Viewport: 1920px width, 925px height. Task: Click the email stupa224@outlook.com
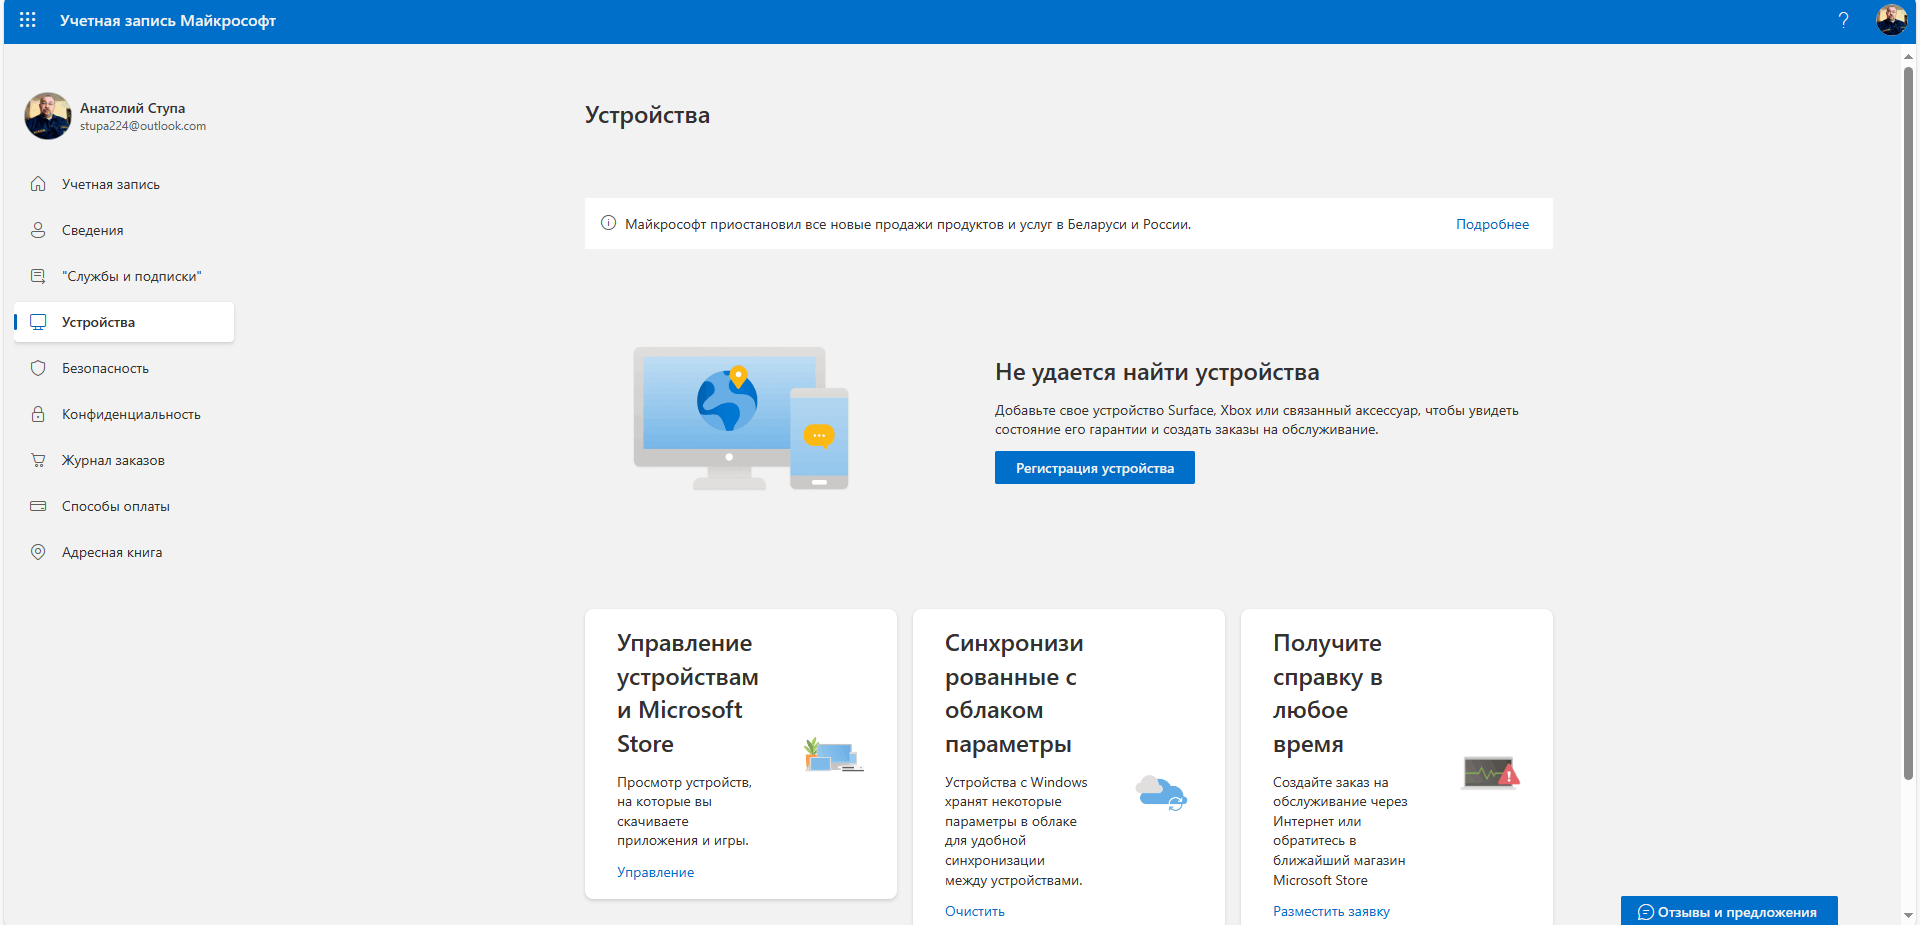coord(143,126)
